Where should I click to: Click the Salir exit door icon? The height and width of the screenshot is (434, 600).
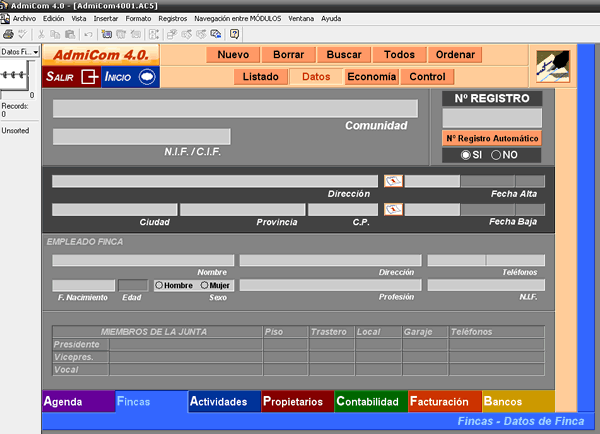(x=90, y=77)
